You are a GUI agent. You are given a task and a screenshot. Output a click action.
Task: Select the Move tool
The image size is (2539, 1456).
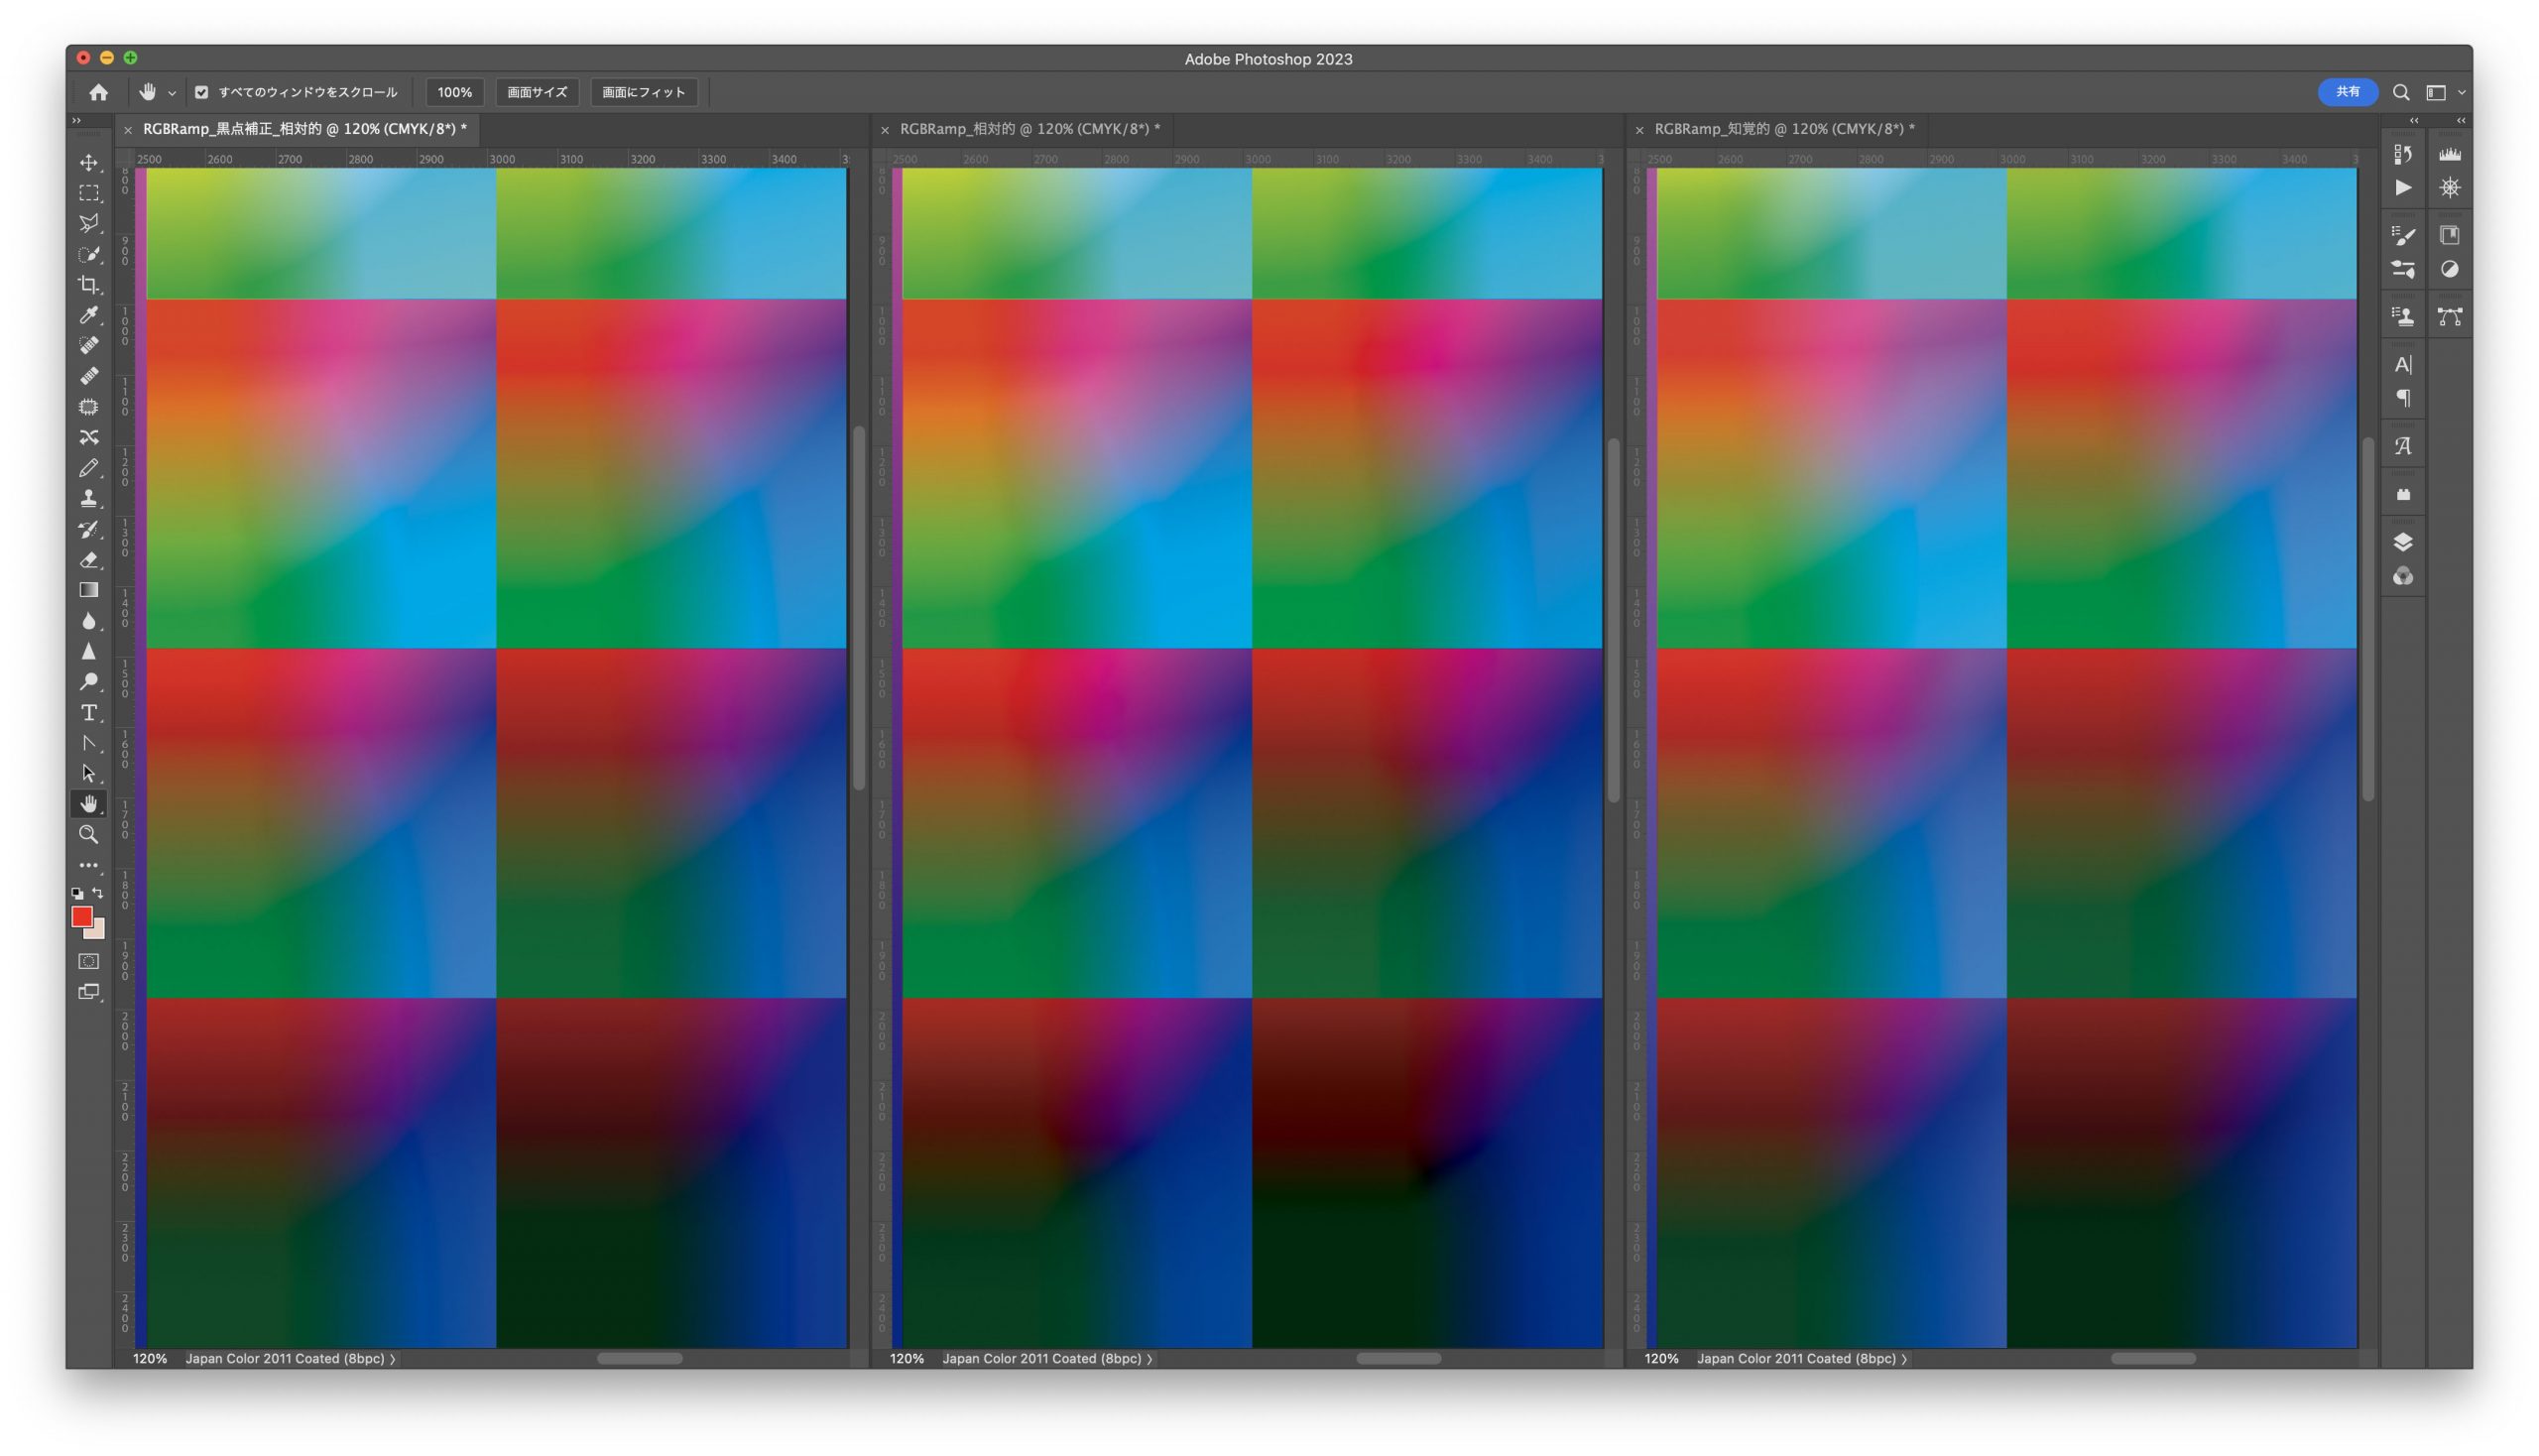tap(89, 163)
